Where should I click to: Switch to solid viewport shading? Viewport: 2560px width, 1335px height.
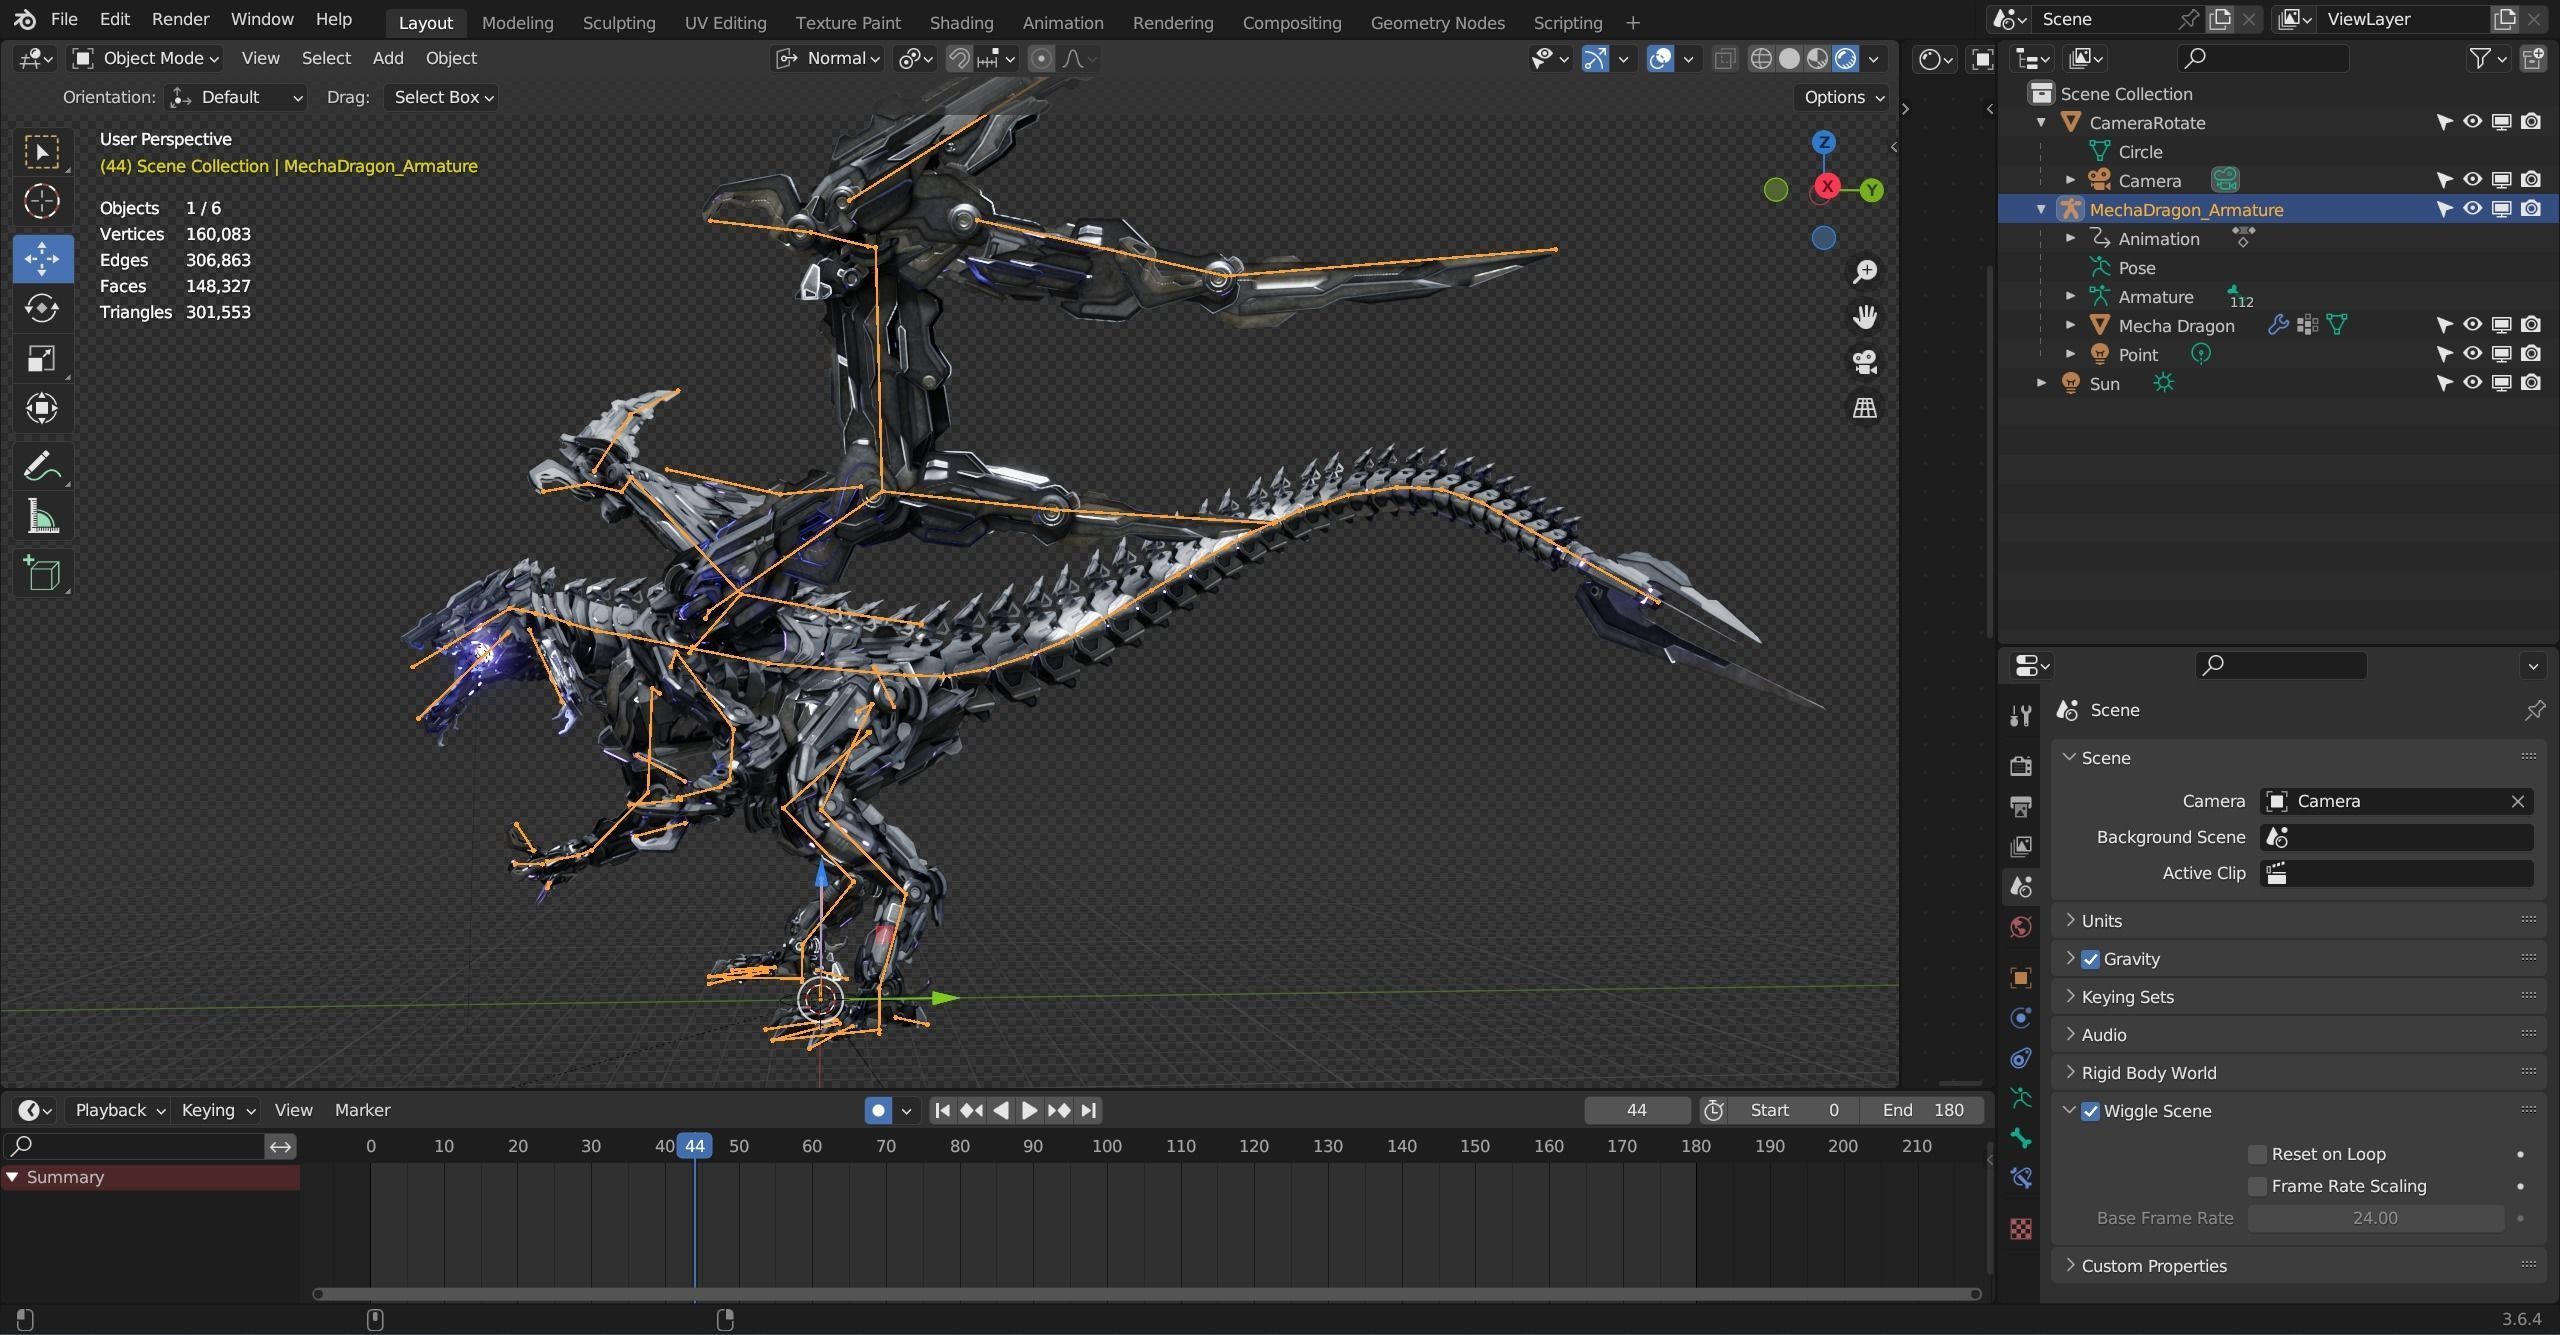coord(1789,59)
